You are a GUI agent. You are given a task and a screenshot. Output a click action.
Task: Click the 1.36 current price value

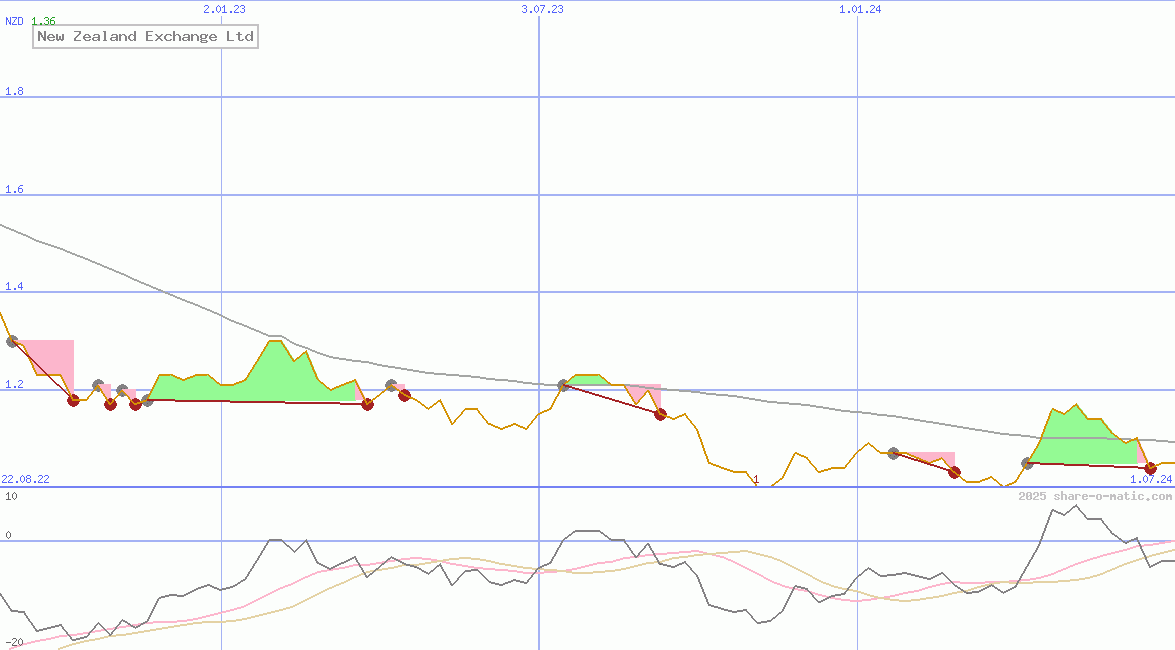(x=43, y=21)
